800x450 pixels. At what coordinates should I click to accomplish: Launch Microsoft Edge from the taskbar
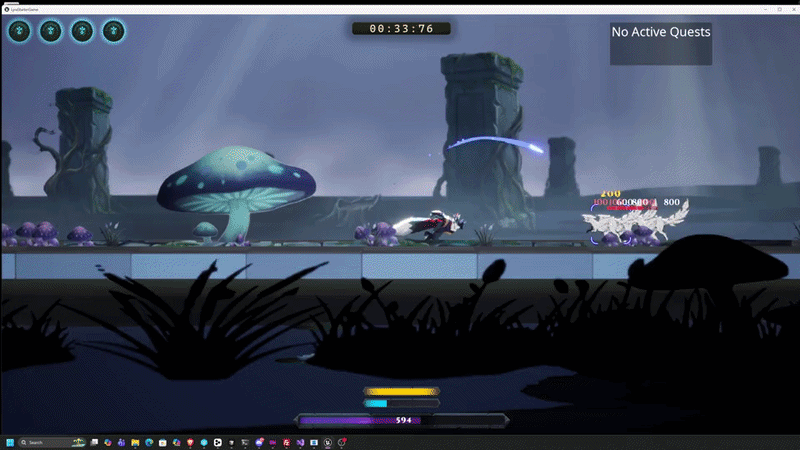[149, 442]
